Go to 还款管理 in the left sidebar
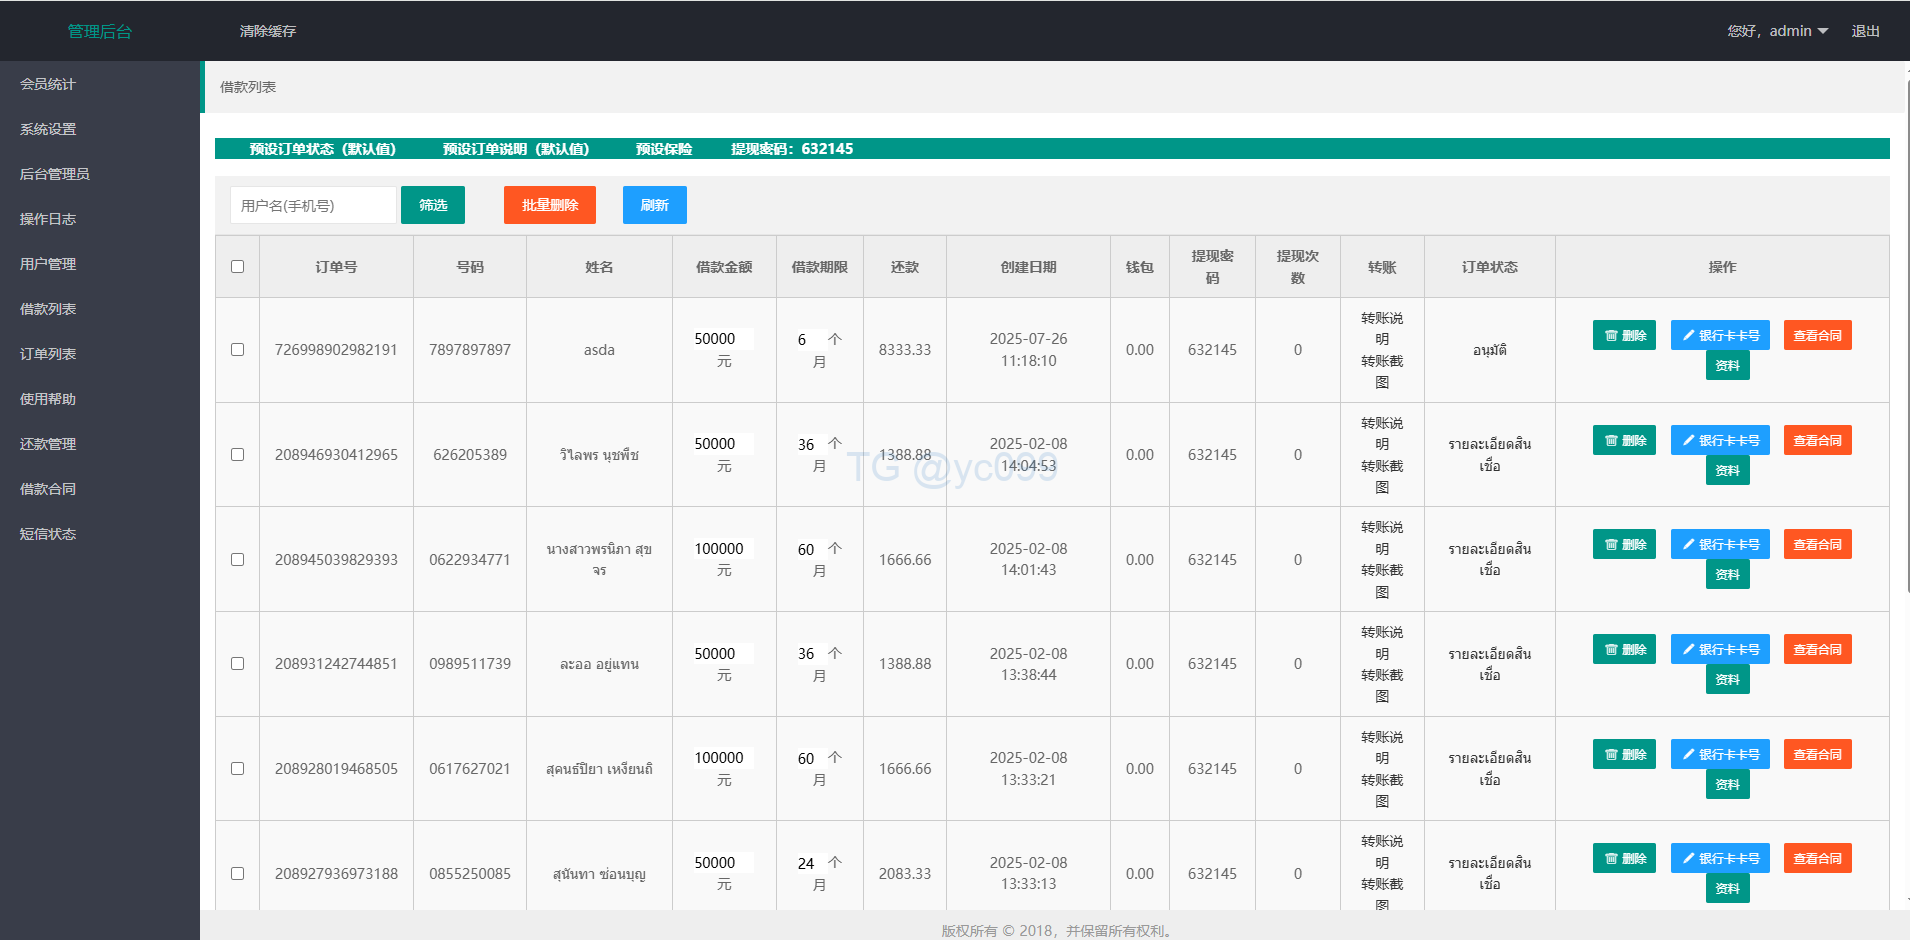 click(x=48, y=444)
